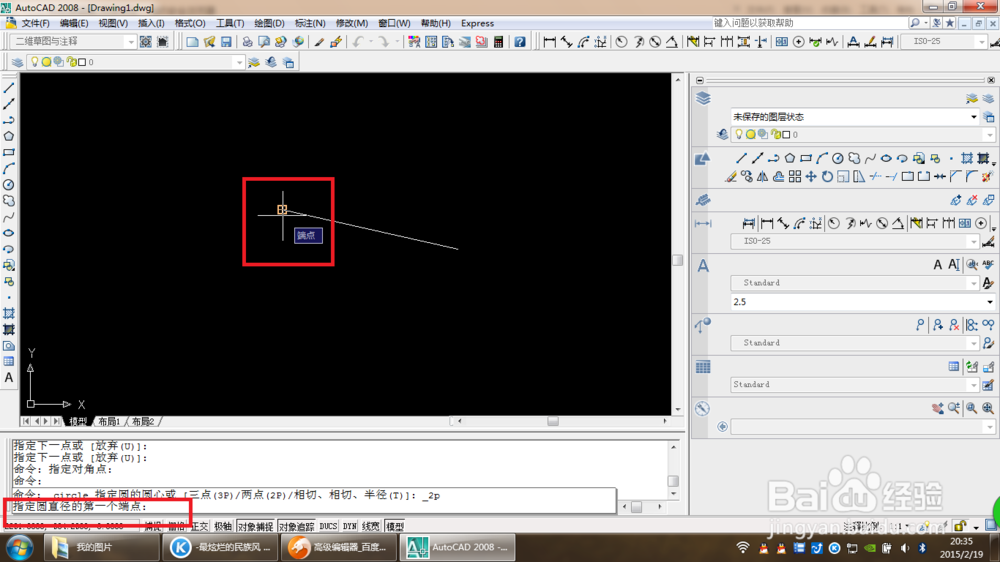The image size is (1000, 562).
Task: Click the Mirror tool in dashboard panel
Action: 763,177
